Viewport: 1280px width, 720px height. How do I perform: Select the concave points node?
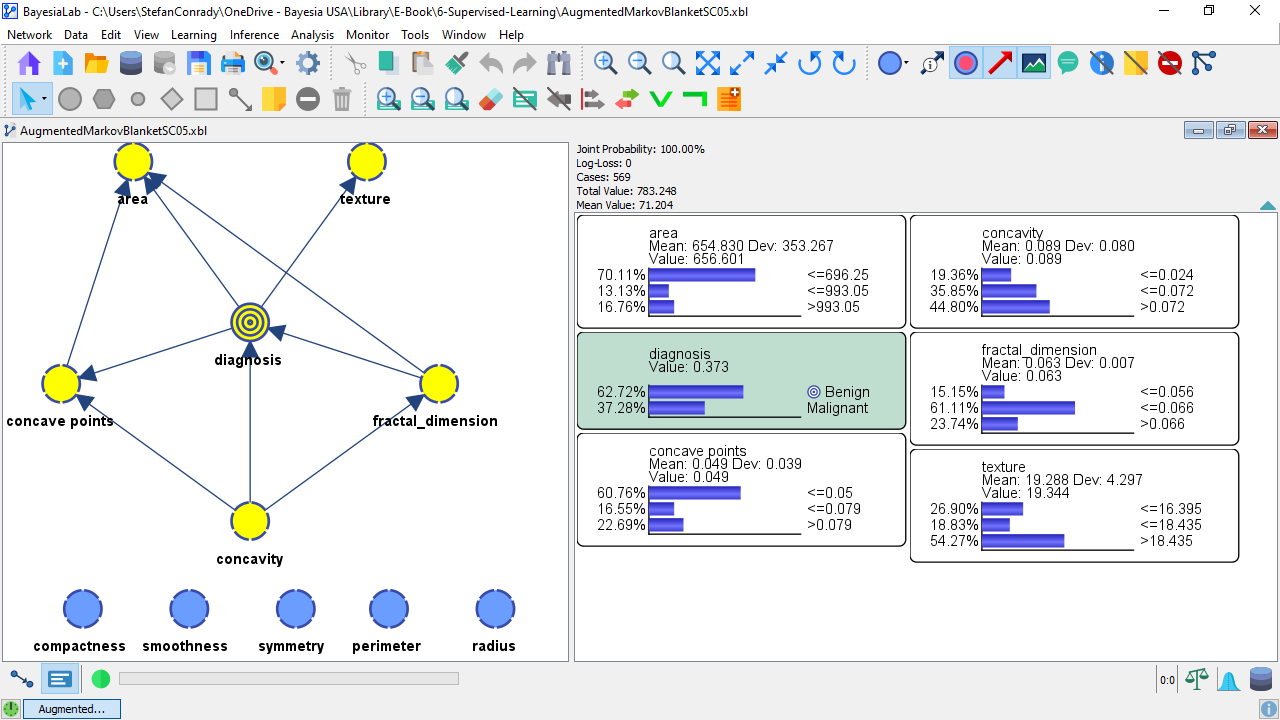pyautogui.click(x=61, y=384)
